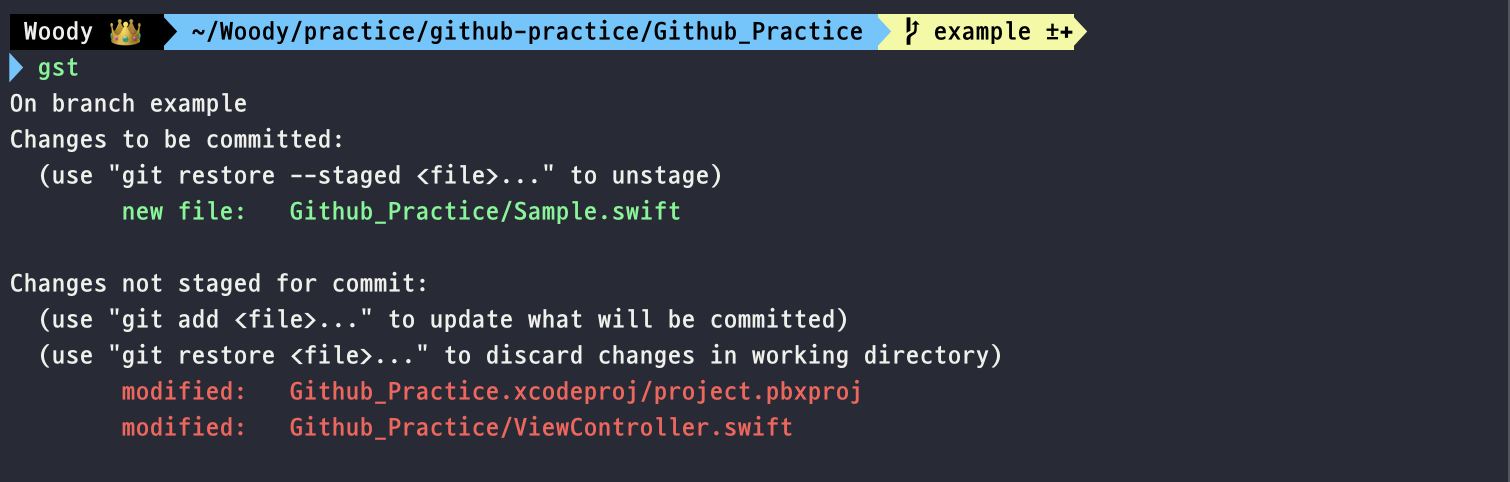
Task: Click the 'On branch example' line
Action: click(x=128, y=104)
